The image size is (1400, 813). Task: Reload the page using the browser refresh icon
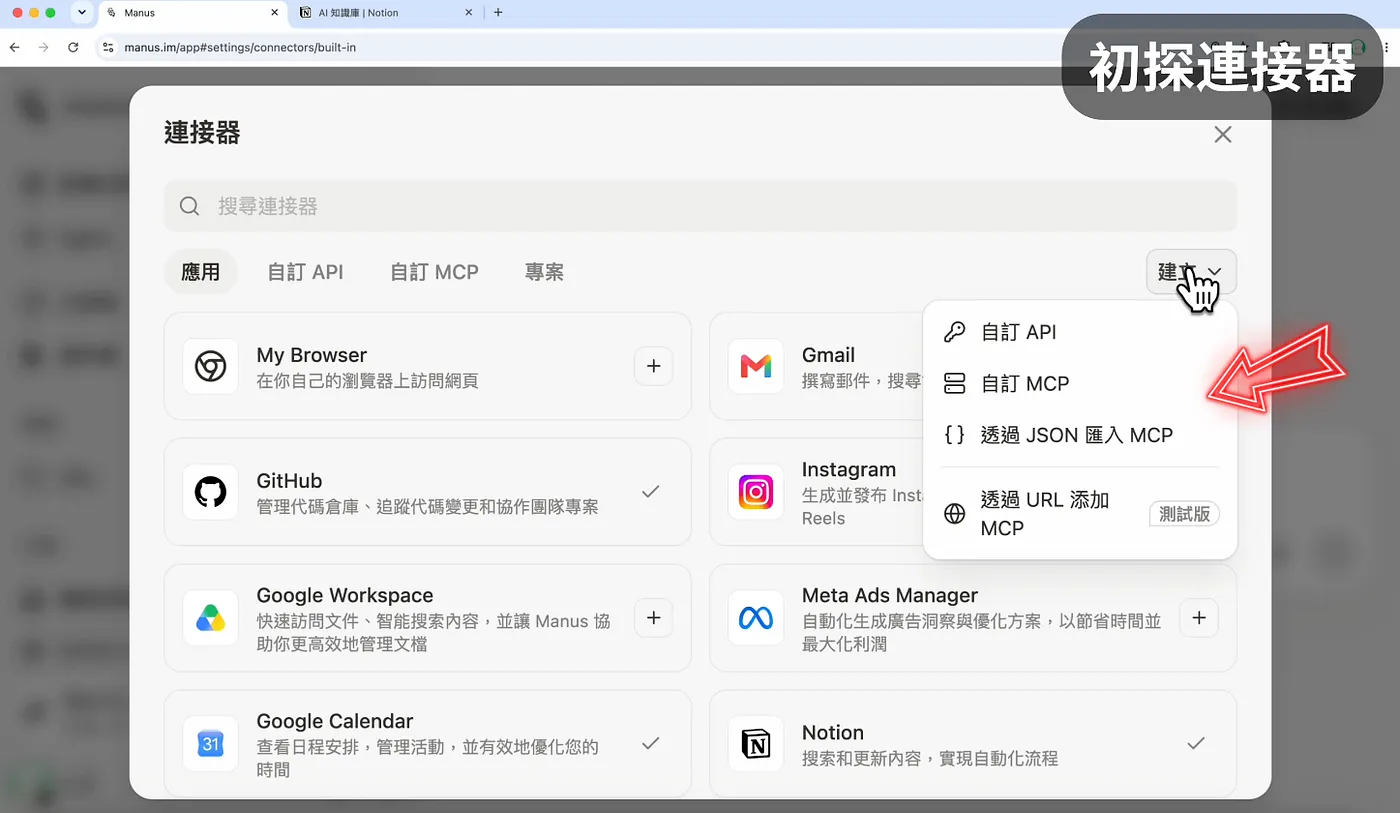pyautogui.click(x=73, y=47)
